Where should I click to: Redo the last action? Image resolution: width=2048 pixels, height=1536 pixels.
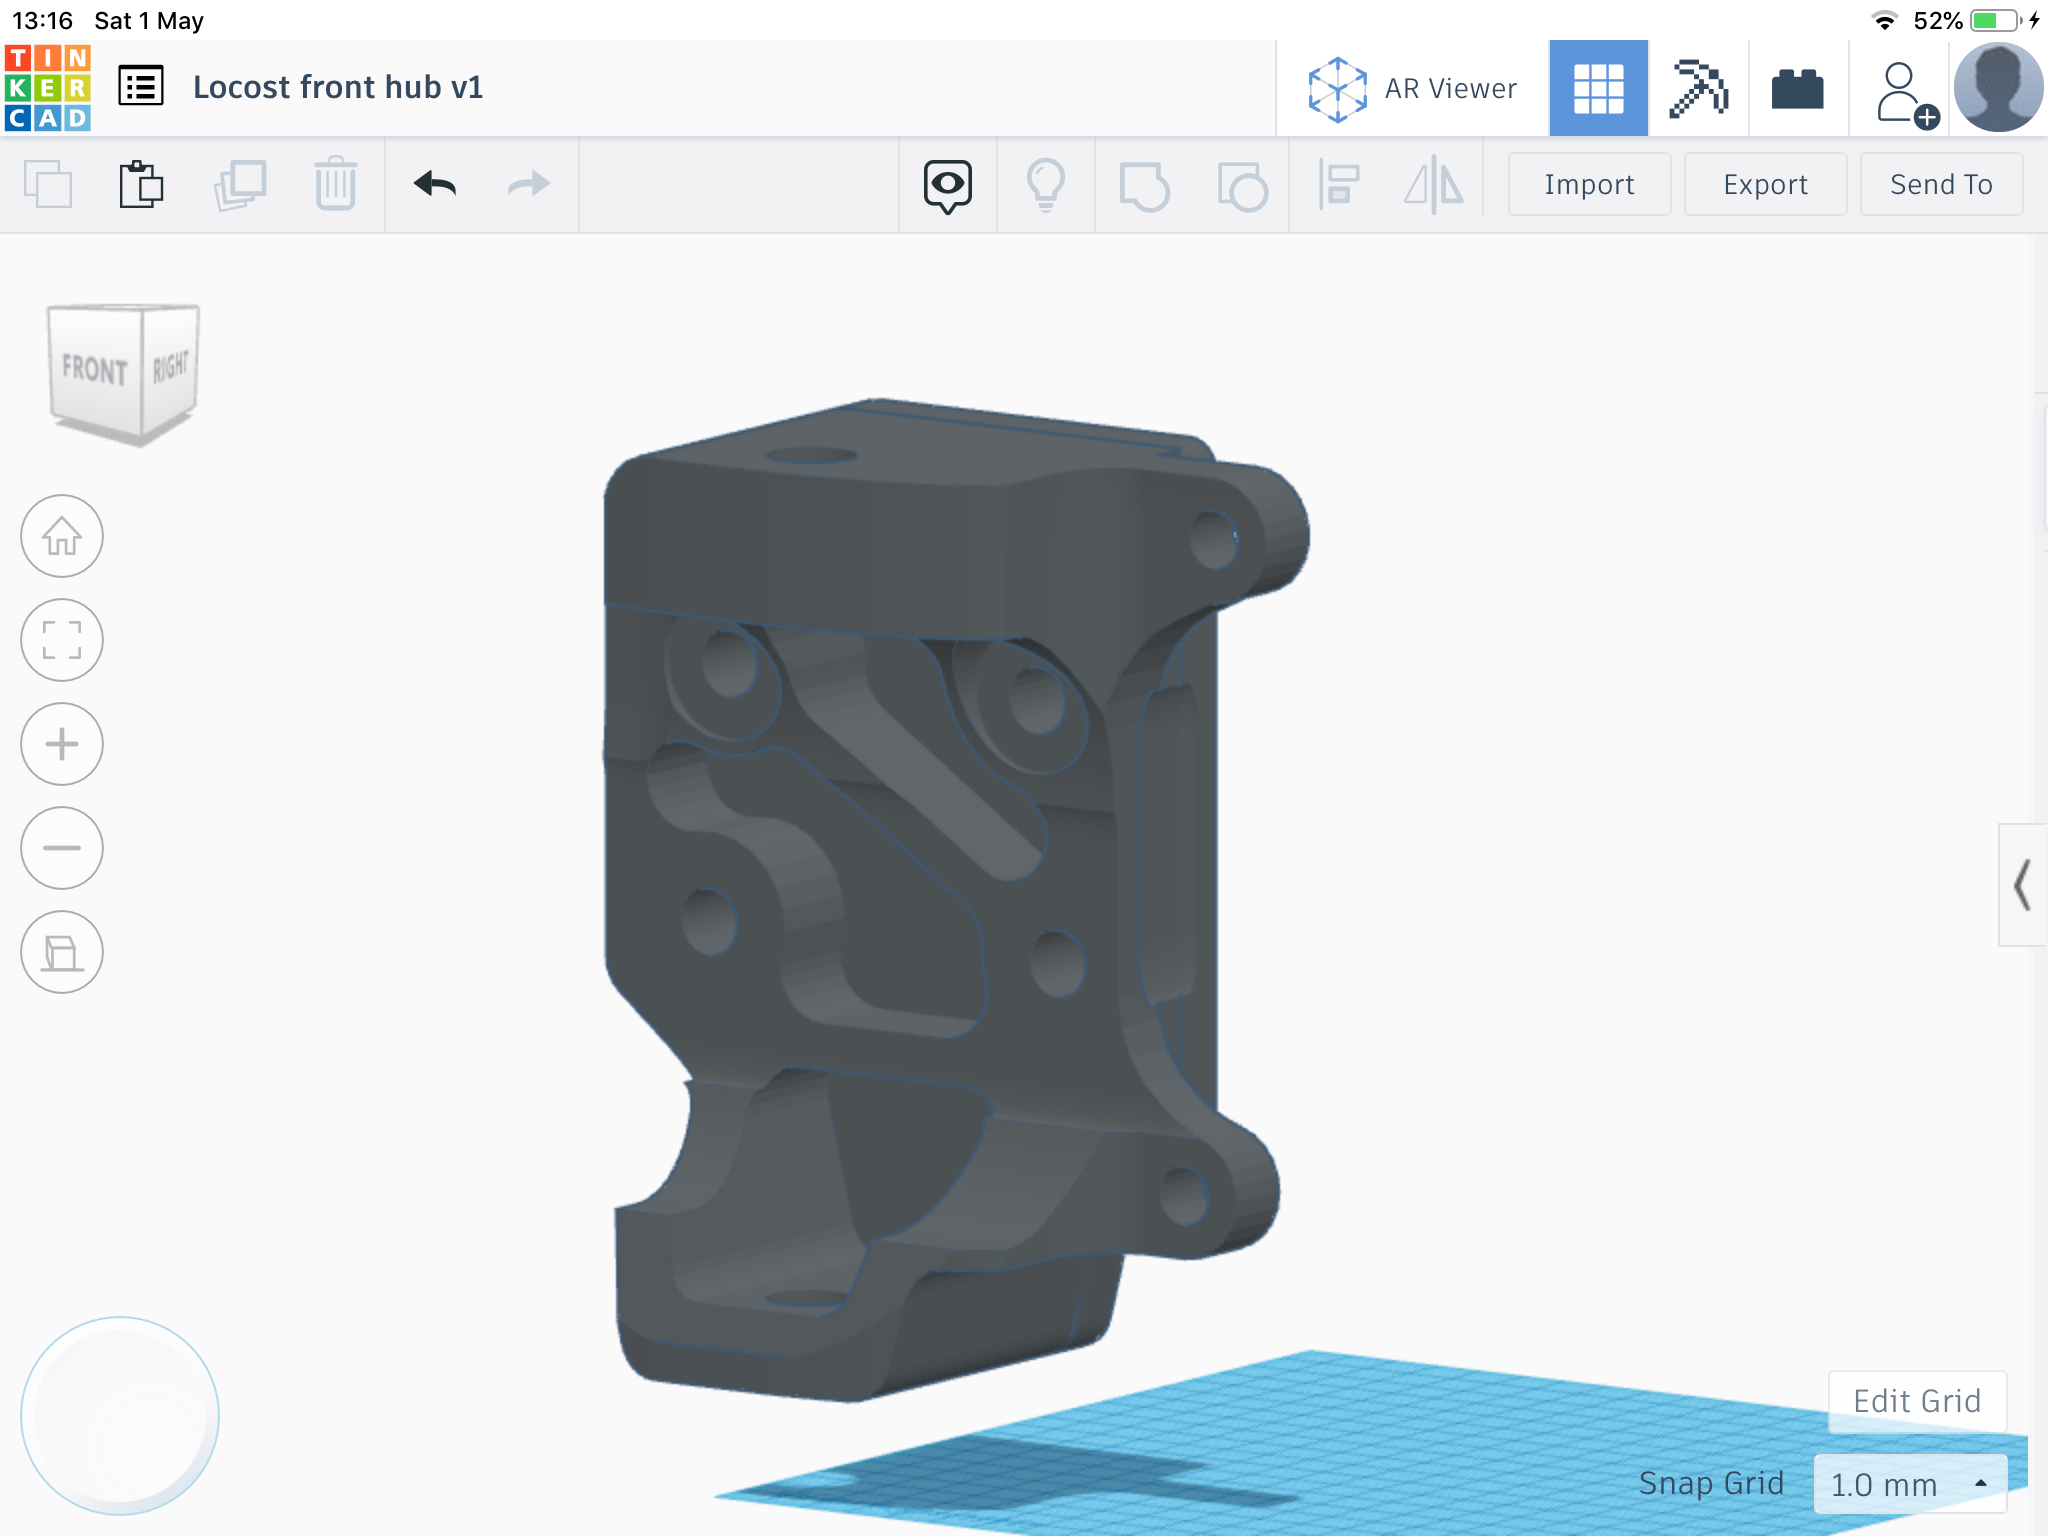[x=529, y=184]
